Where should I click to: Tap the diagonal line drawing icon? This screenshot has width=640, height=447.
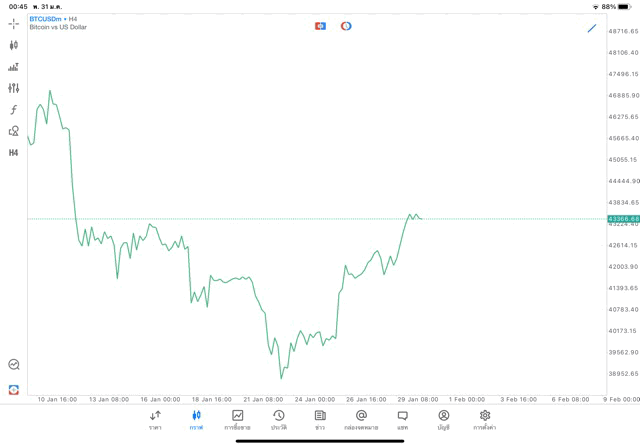[591, 28]
